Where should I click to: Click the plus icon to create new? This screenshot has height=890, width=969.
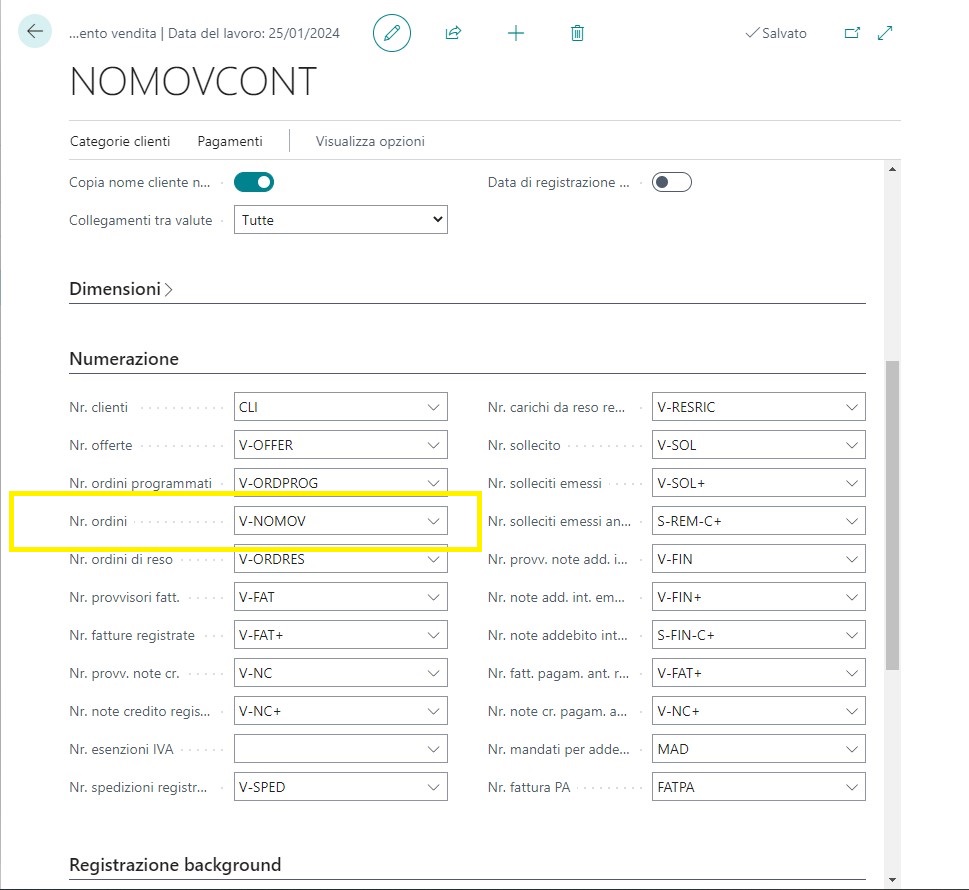[x=516, y=33]
